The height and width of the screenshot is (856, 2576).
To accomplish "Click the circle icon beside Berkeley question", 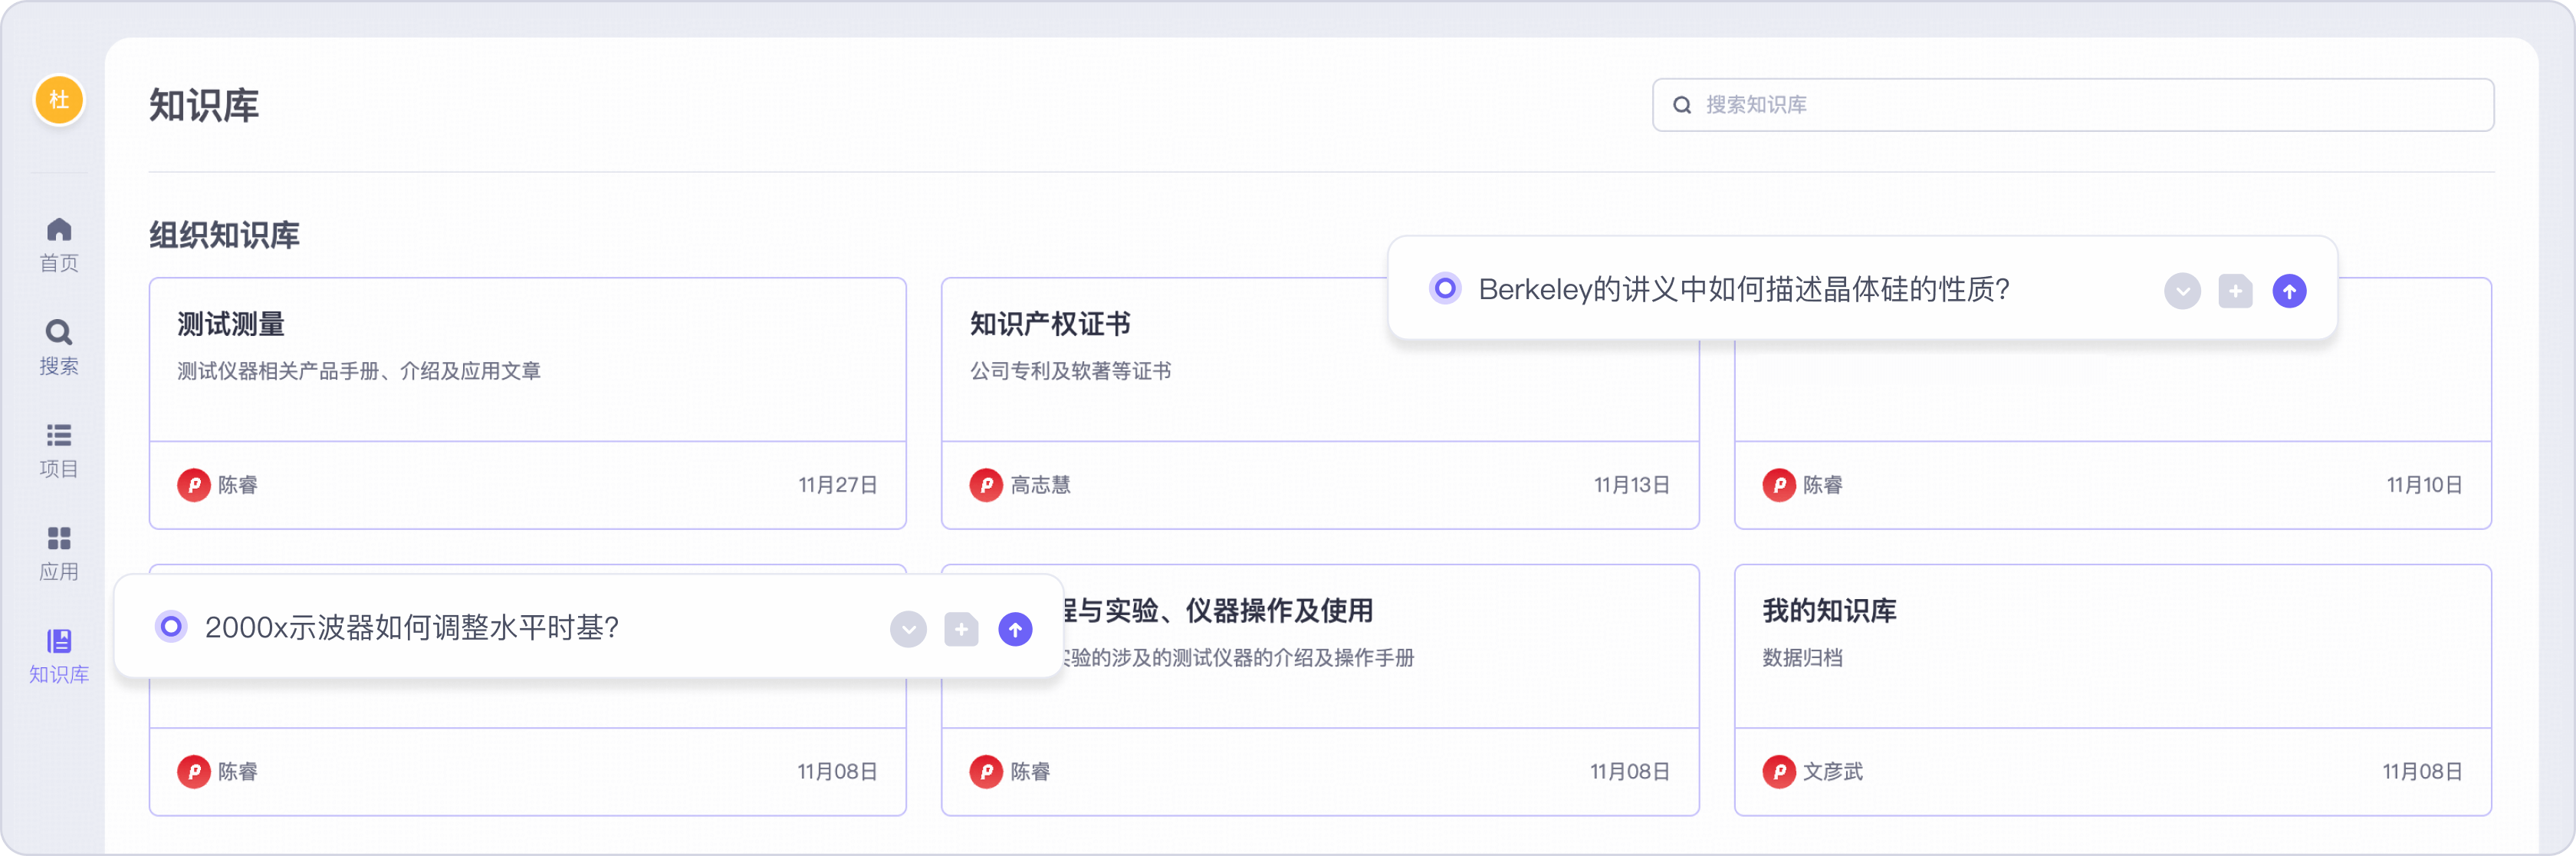I will click(1445, 289).
